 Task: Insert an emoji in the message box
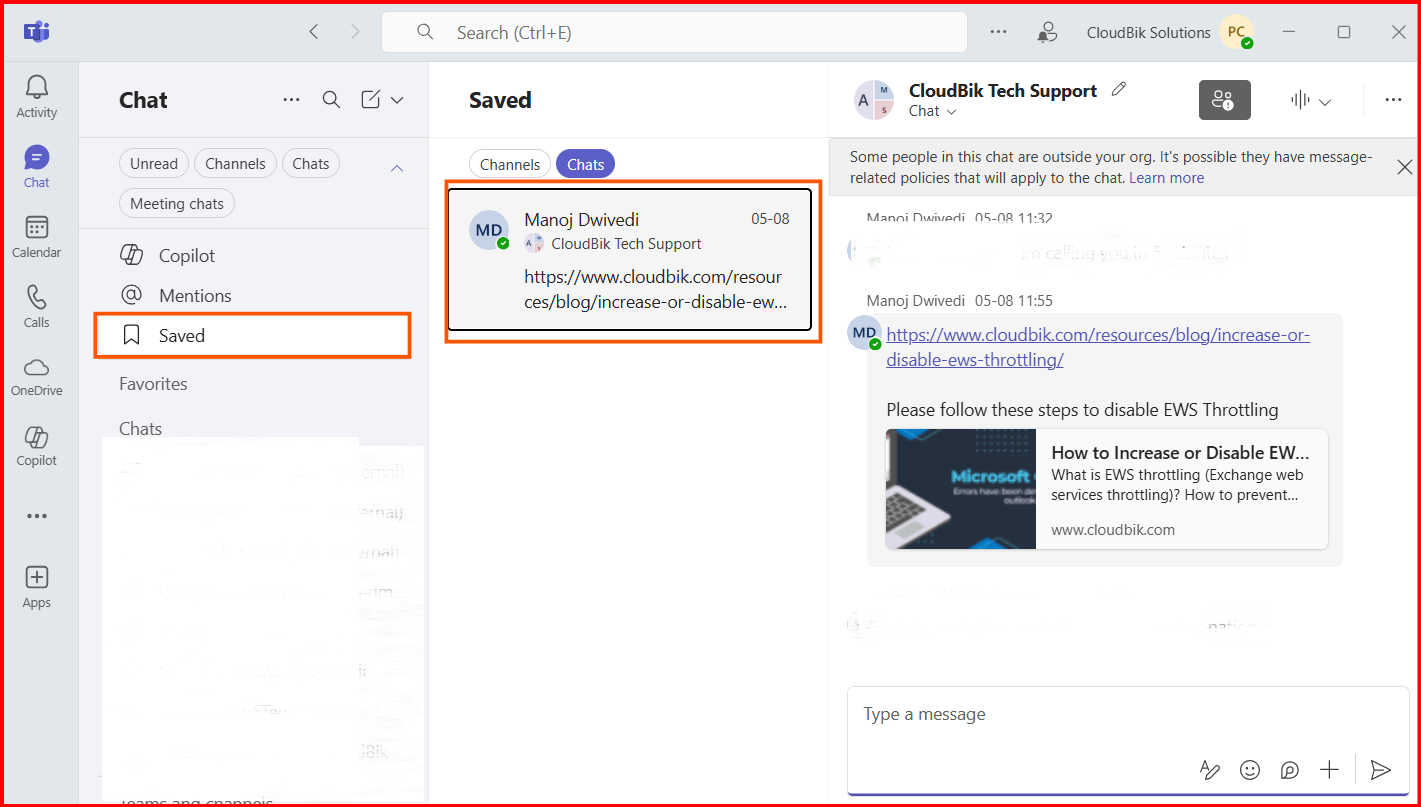click(1249, 770)
